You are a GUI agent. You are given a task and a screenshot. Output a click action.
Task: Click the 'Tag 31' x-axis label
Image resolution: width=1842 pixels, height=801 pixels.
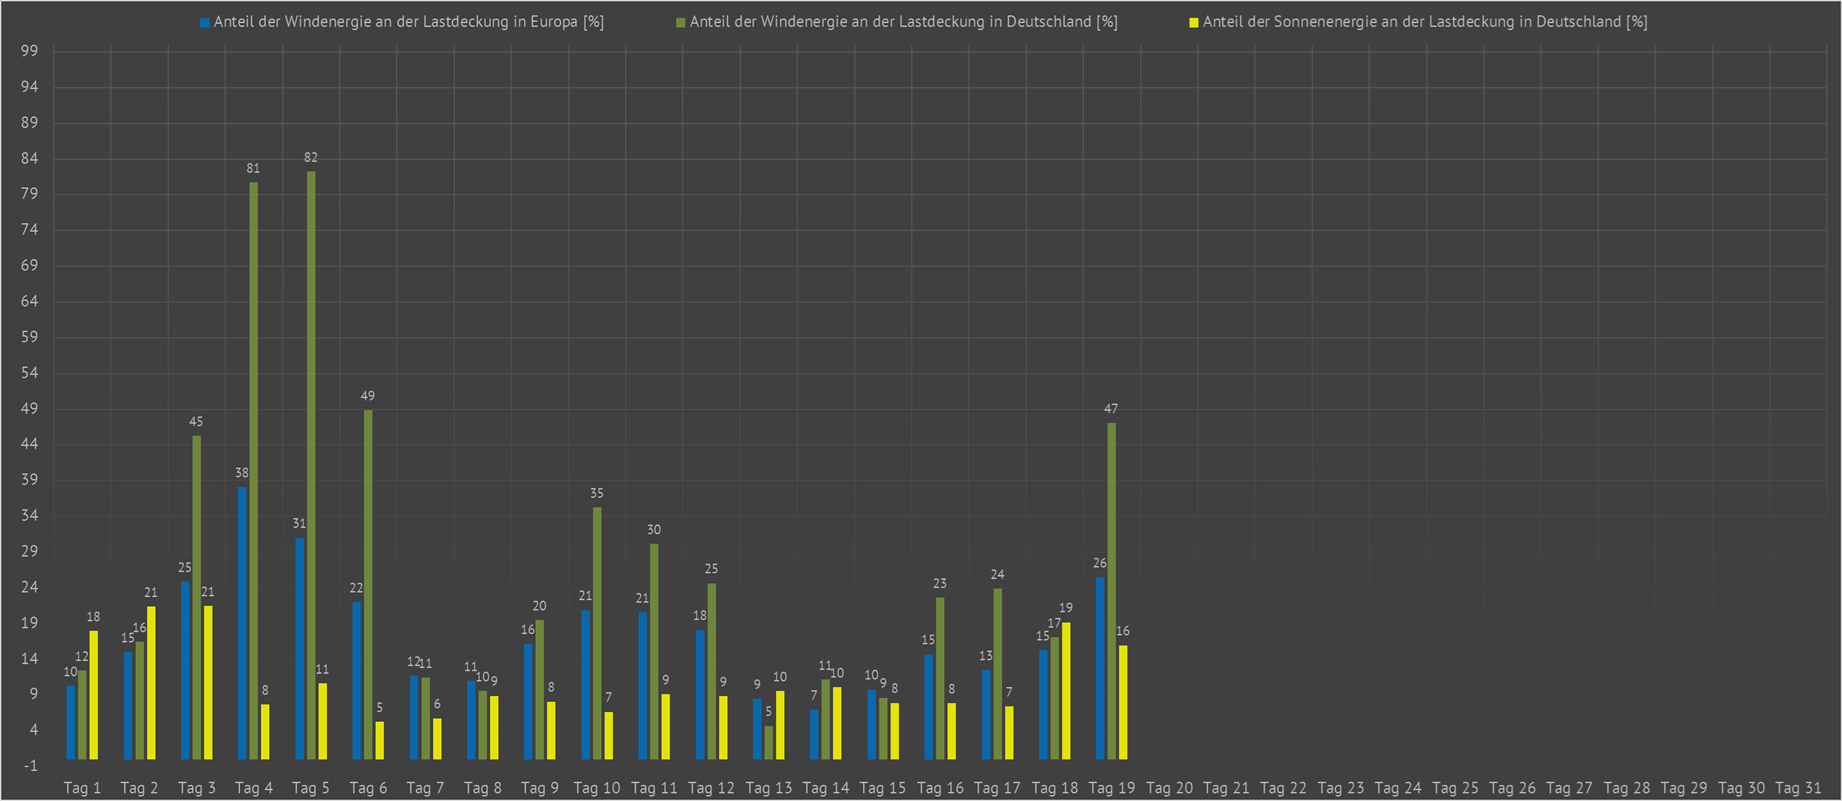[x=1798, y=788]
